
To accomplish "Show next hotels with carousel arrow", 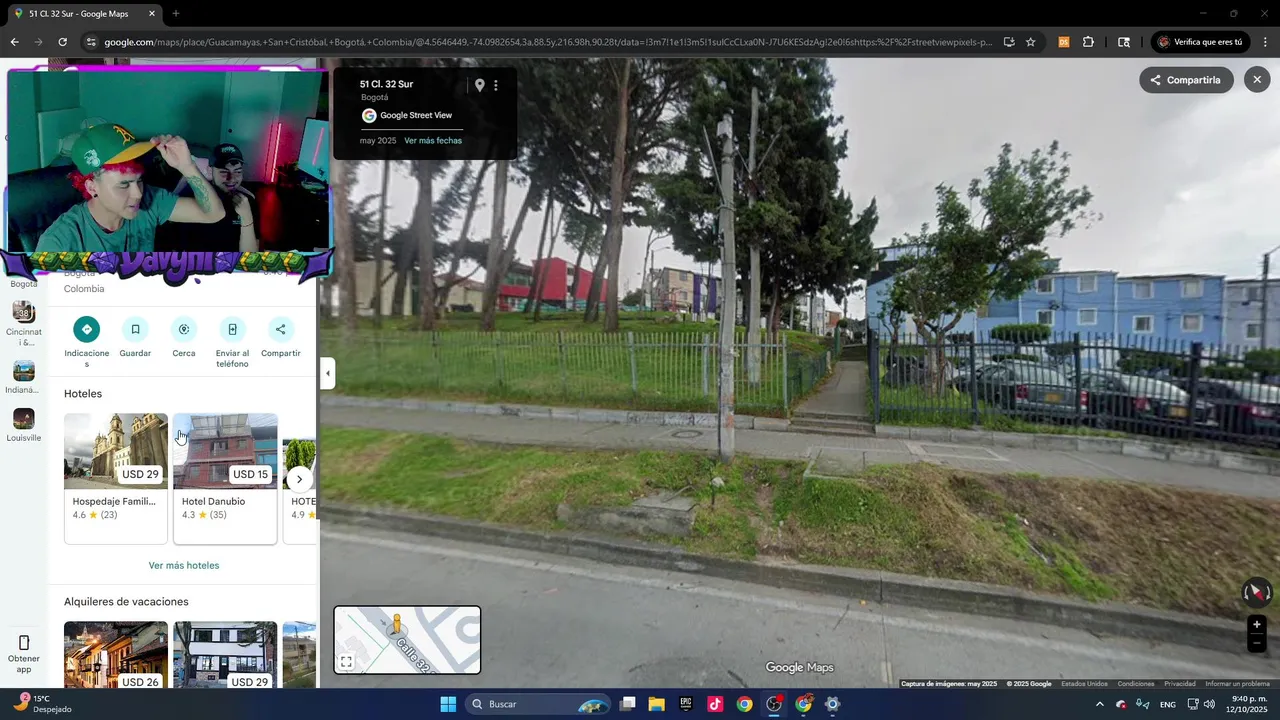I will click(x=299, y=479).
